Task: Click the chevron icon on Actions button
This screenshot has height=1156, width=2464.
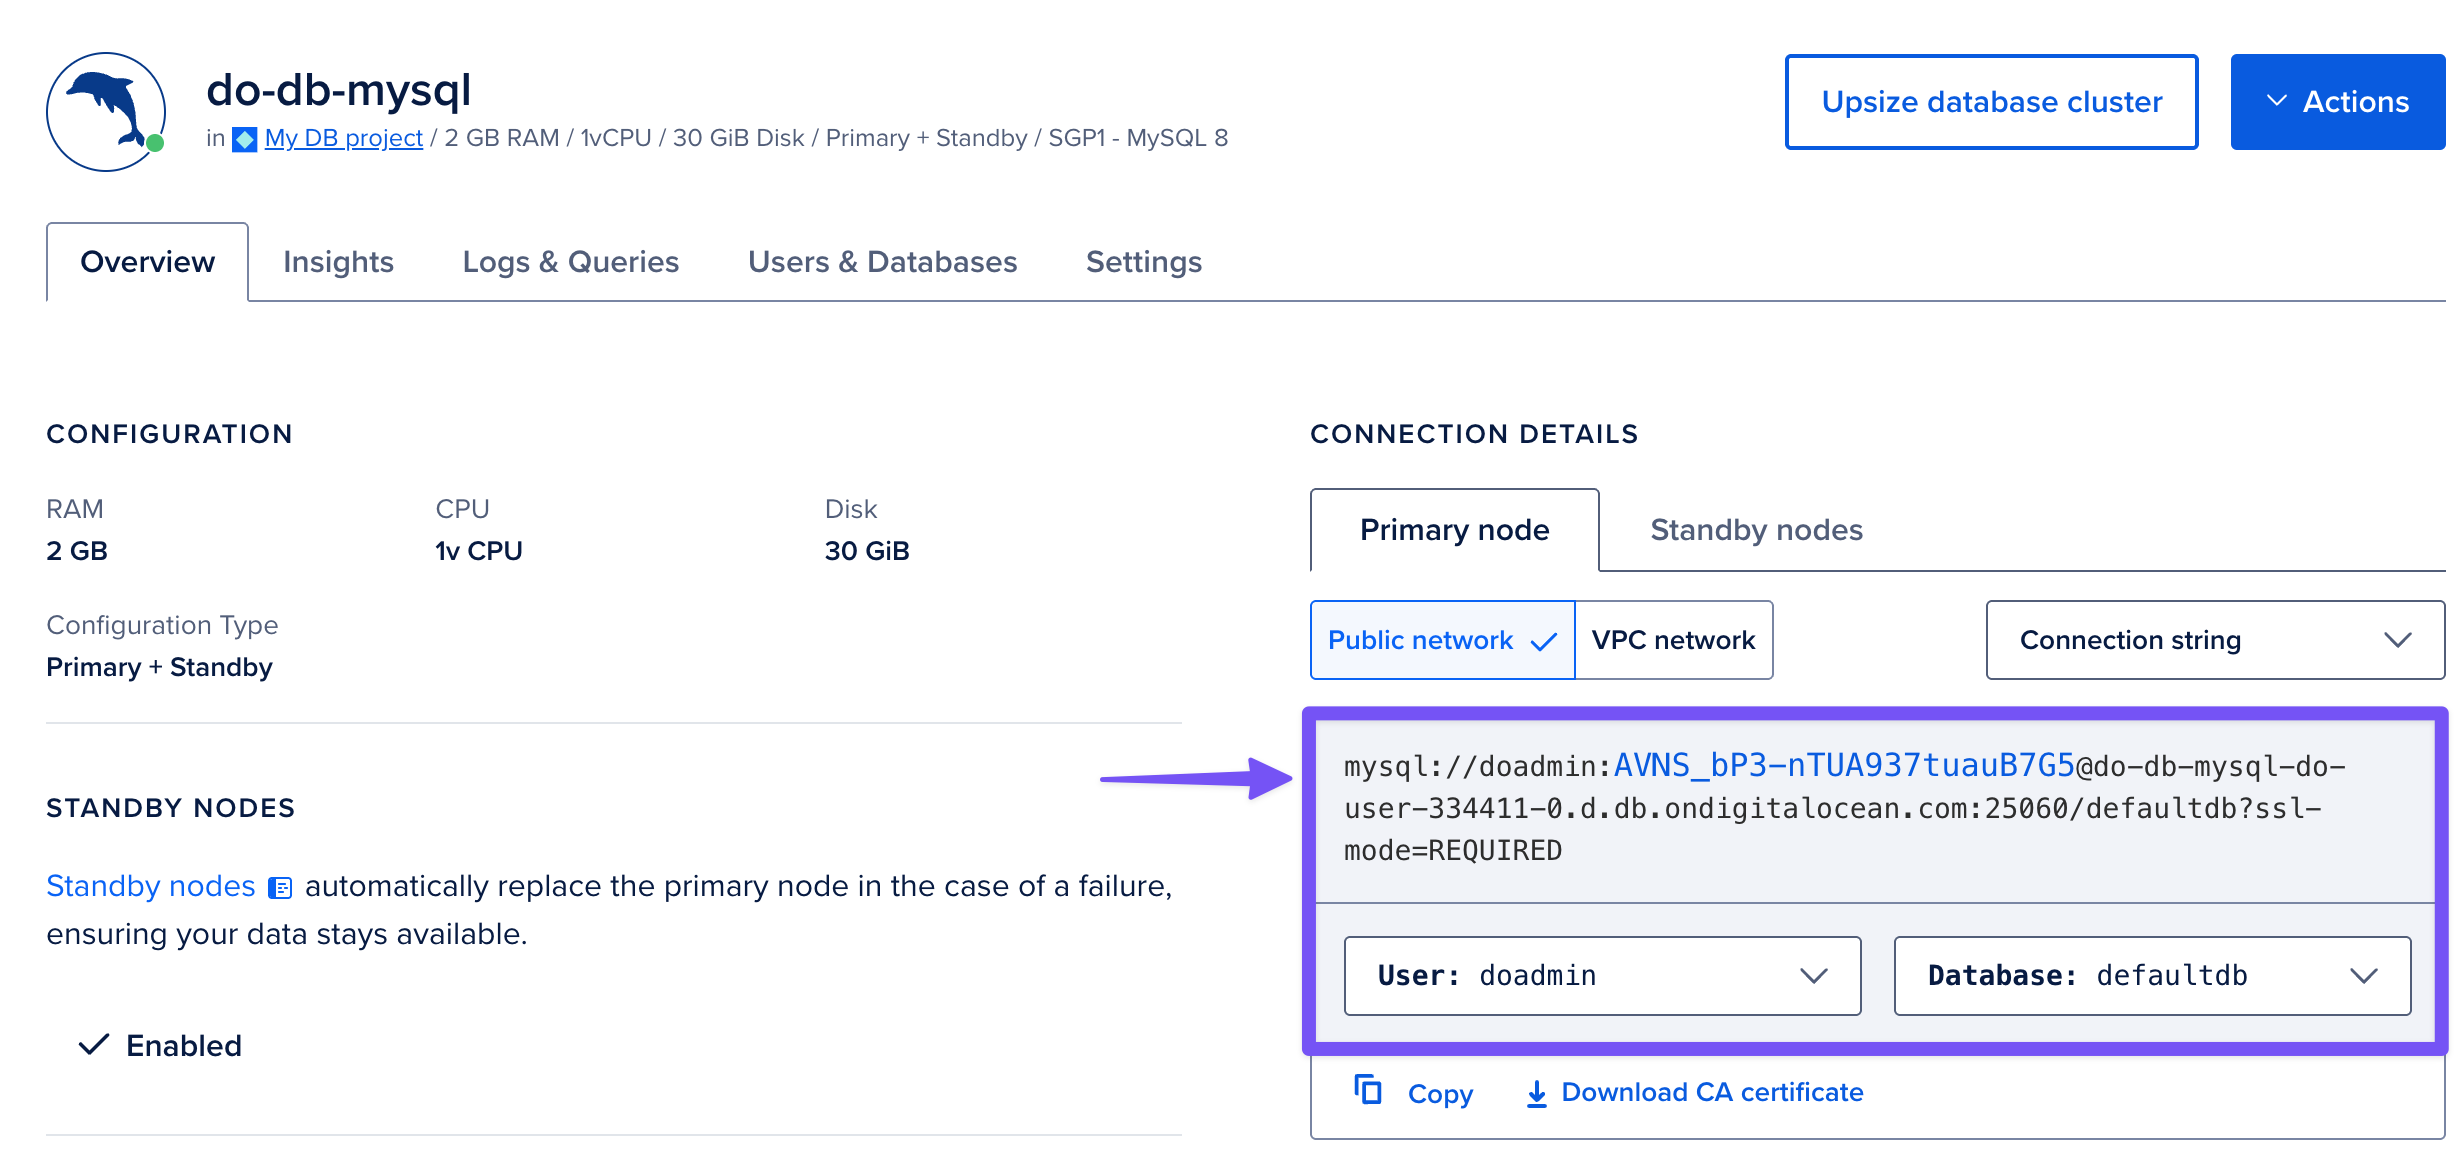Action: click(2277, 101)
